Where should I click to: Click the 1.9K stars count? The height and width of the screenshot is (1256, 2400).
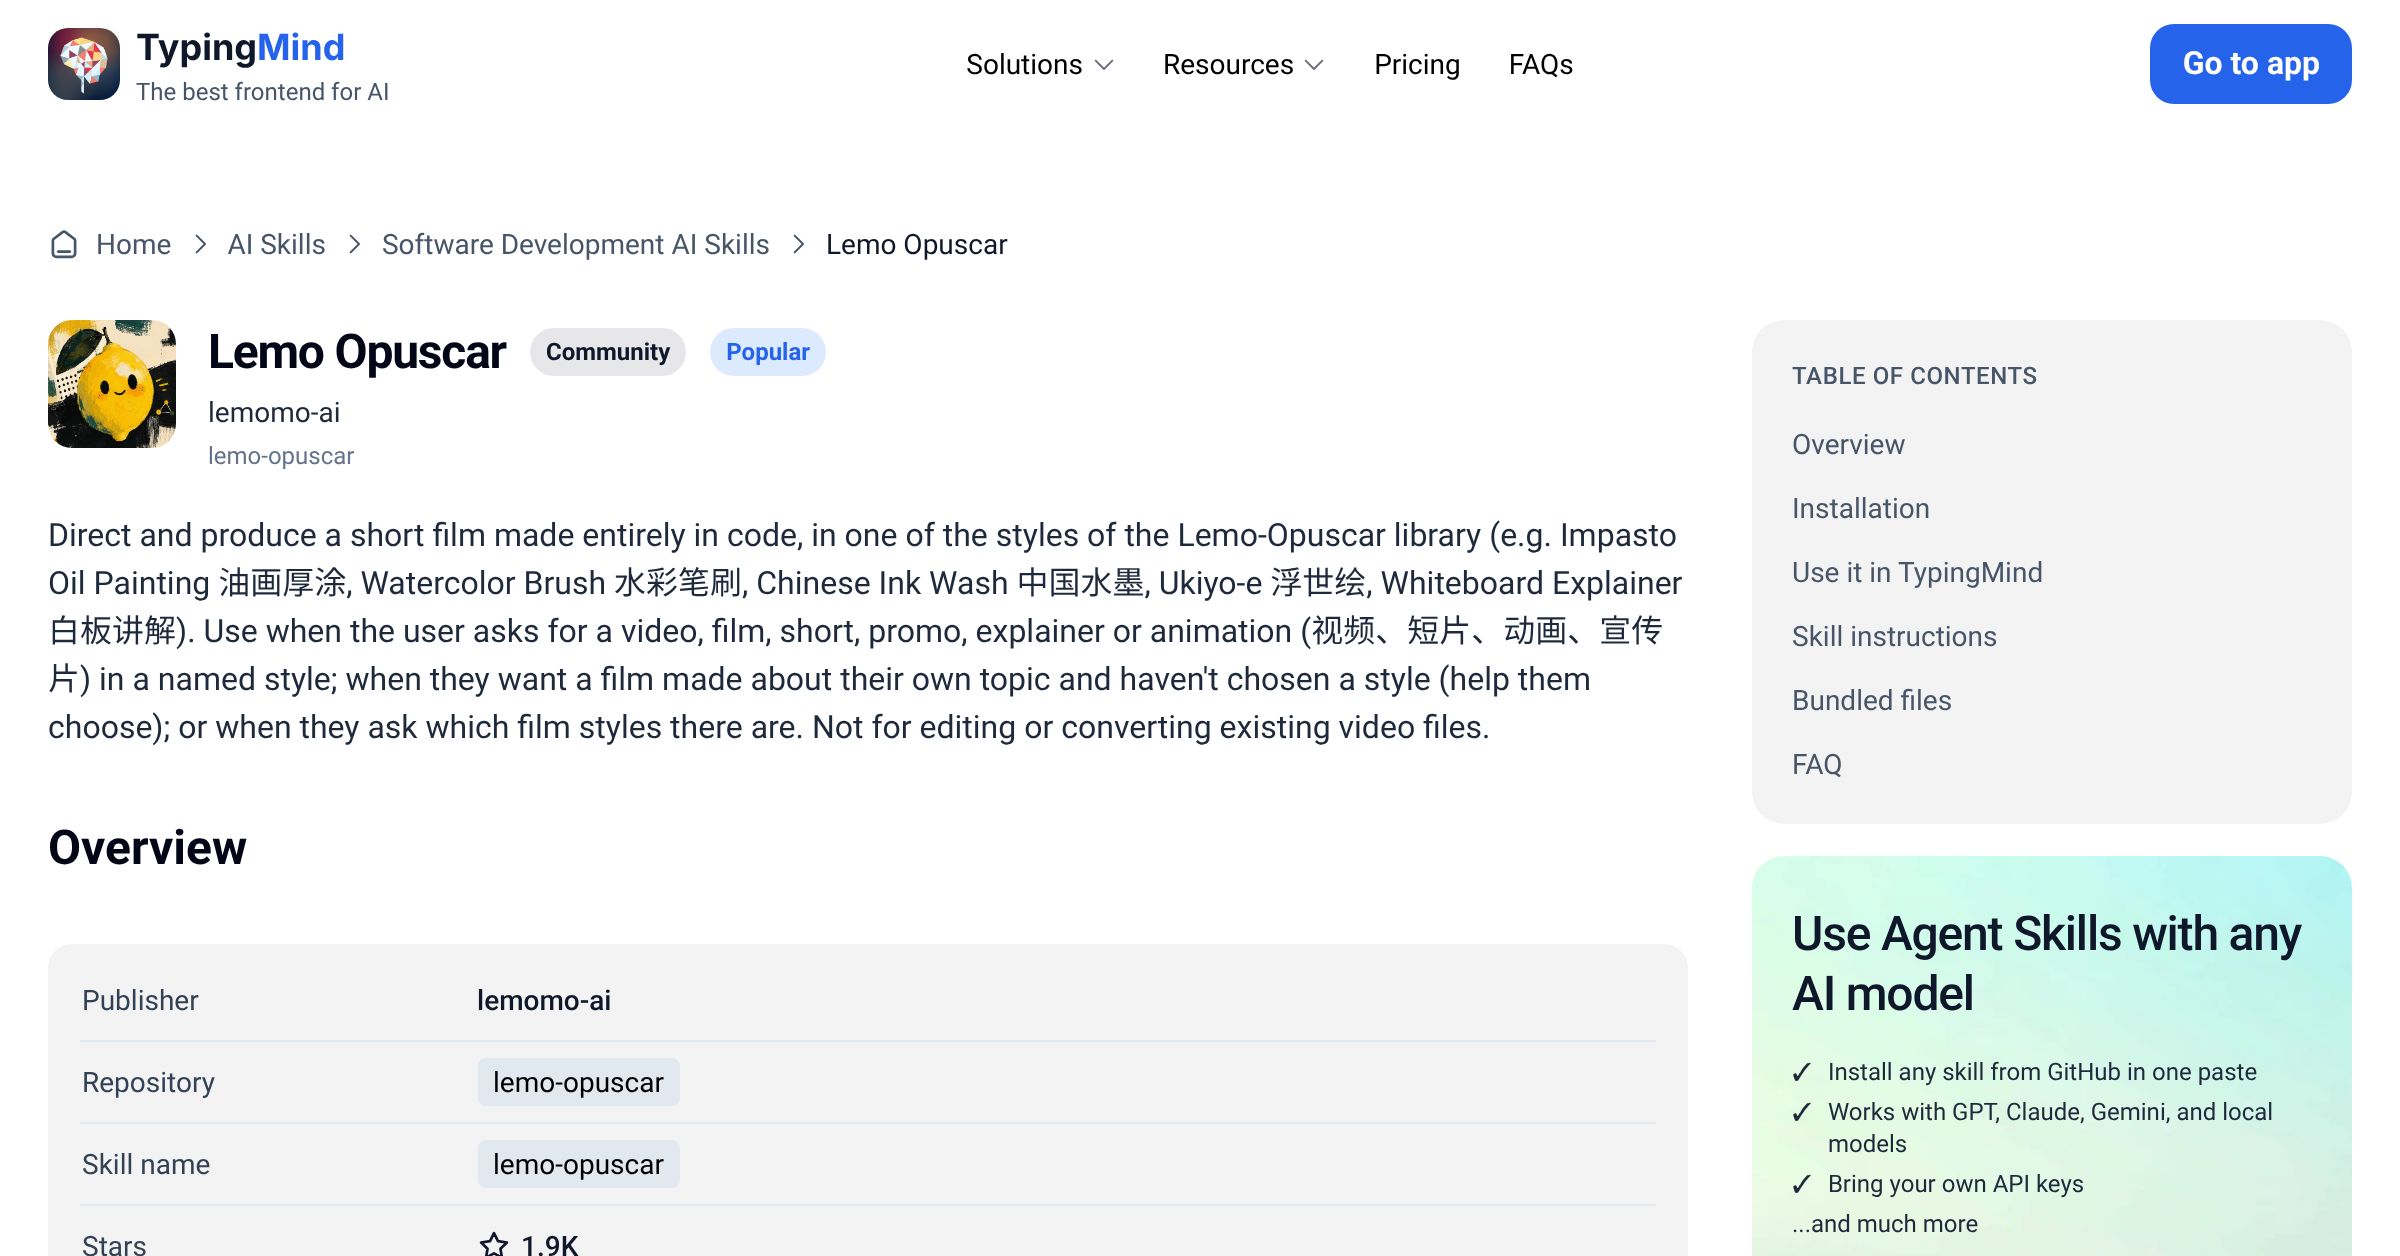tap(550, 1244)
